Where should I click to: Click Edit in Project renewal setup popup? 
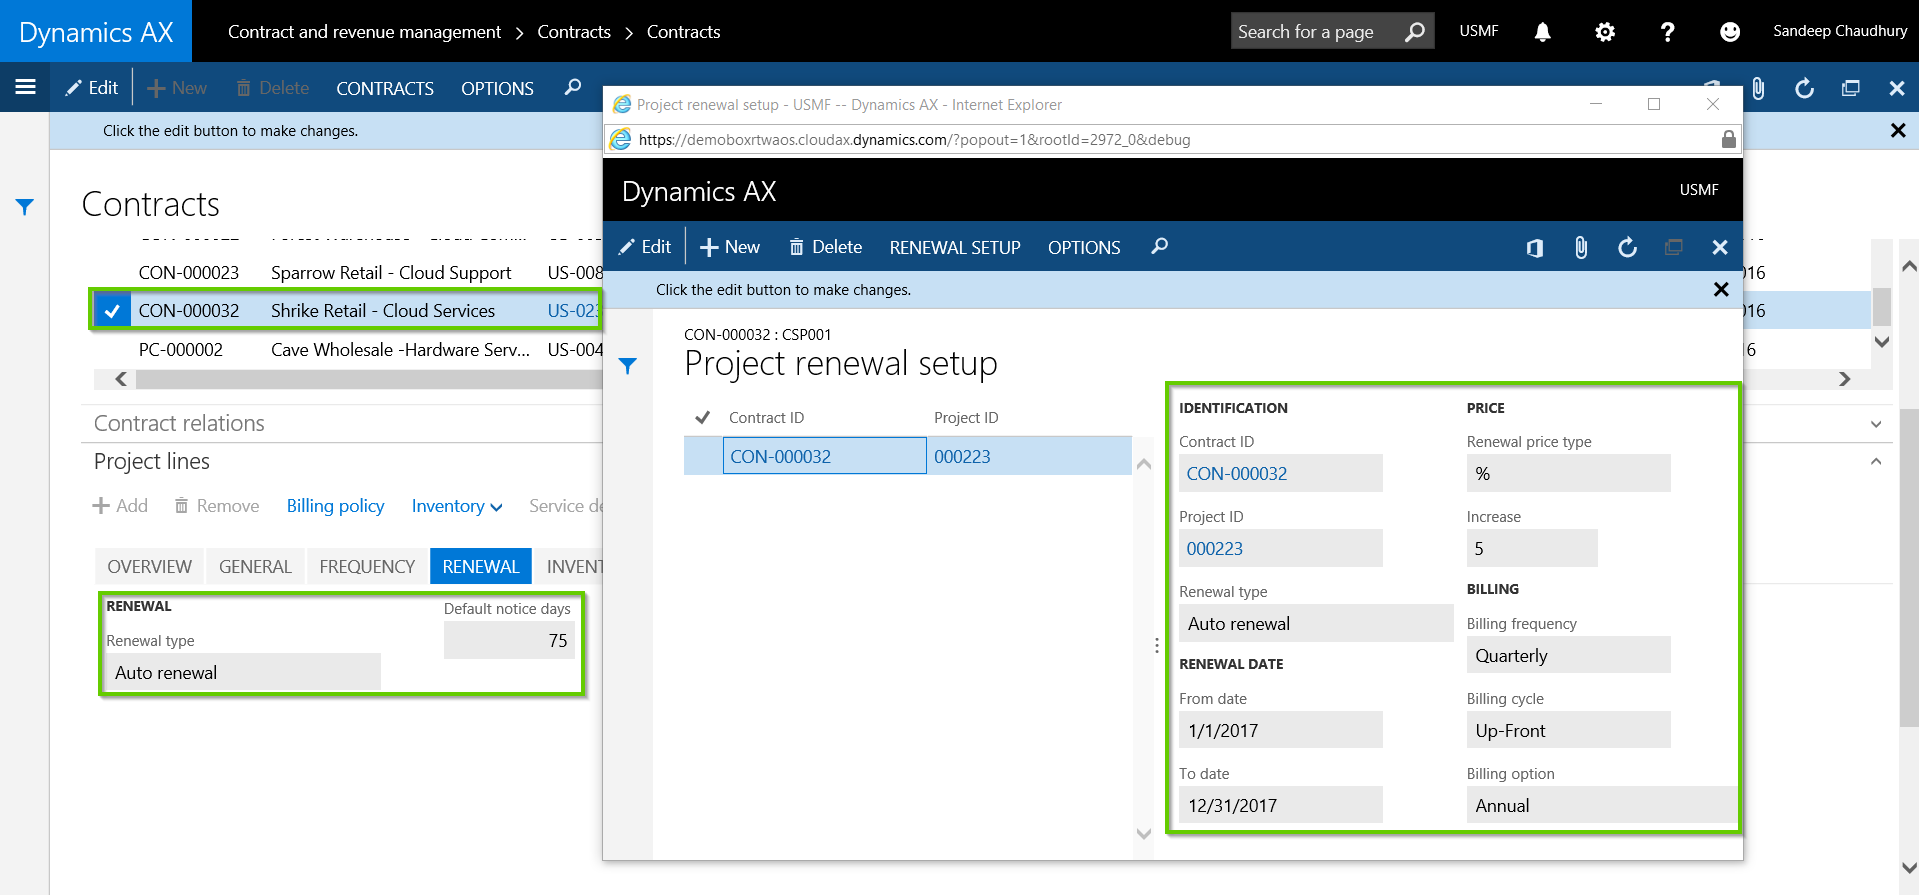pyautogui.click(x=645, y=247)
